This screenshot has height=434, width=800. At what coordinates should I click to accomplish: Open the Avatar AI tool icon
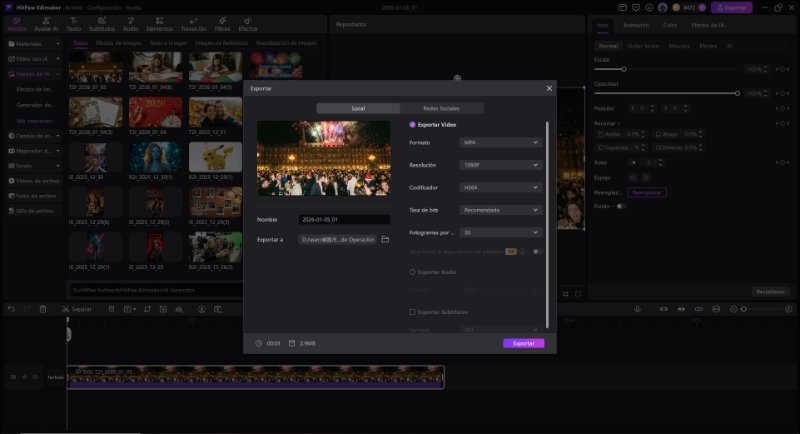(x=46, y=24)
